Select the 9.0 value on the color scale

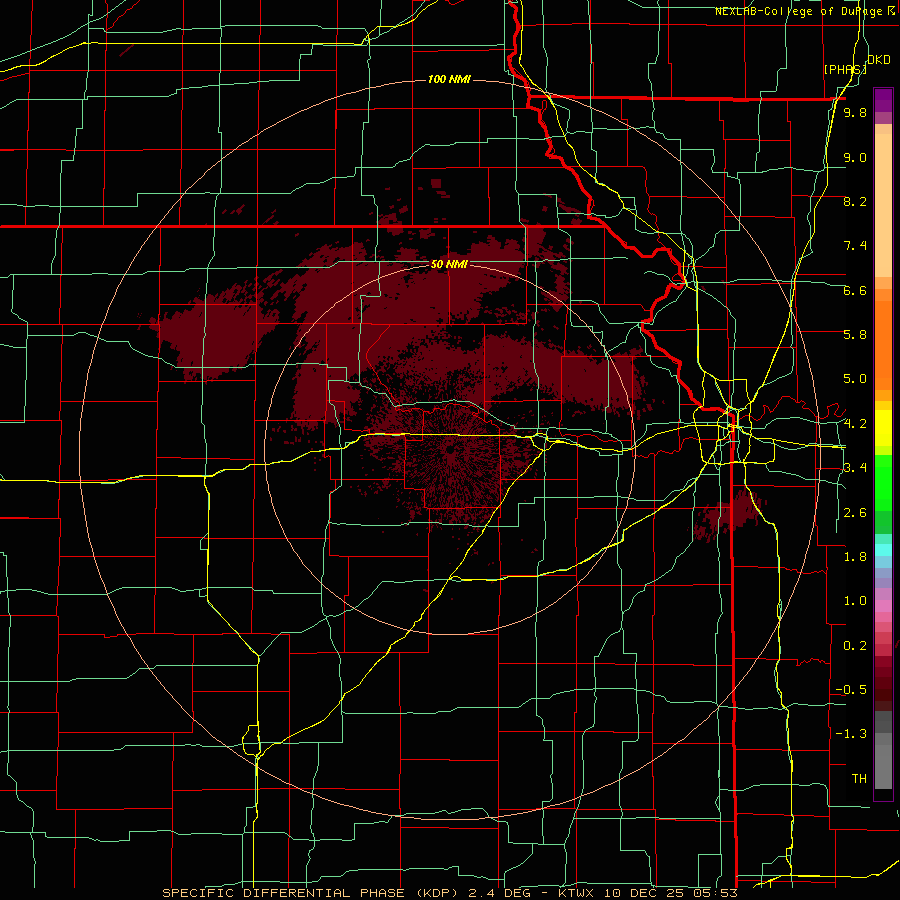[855, 157]
